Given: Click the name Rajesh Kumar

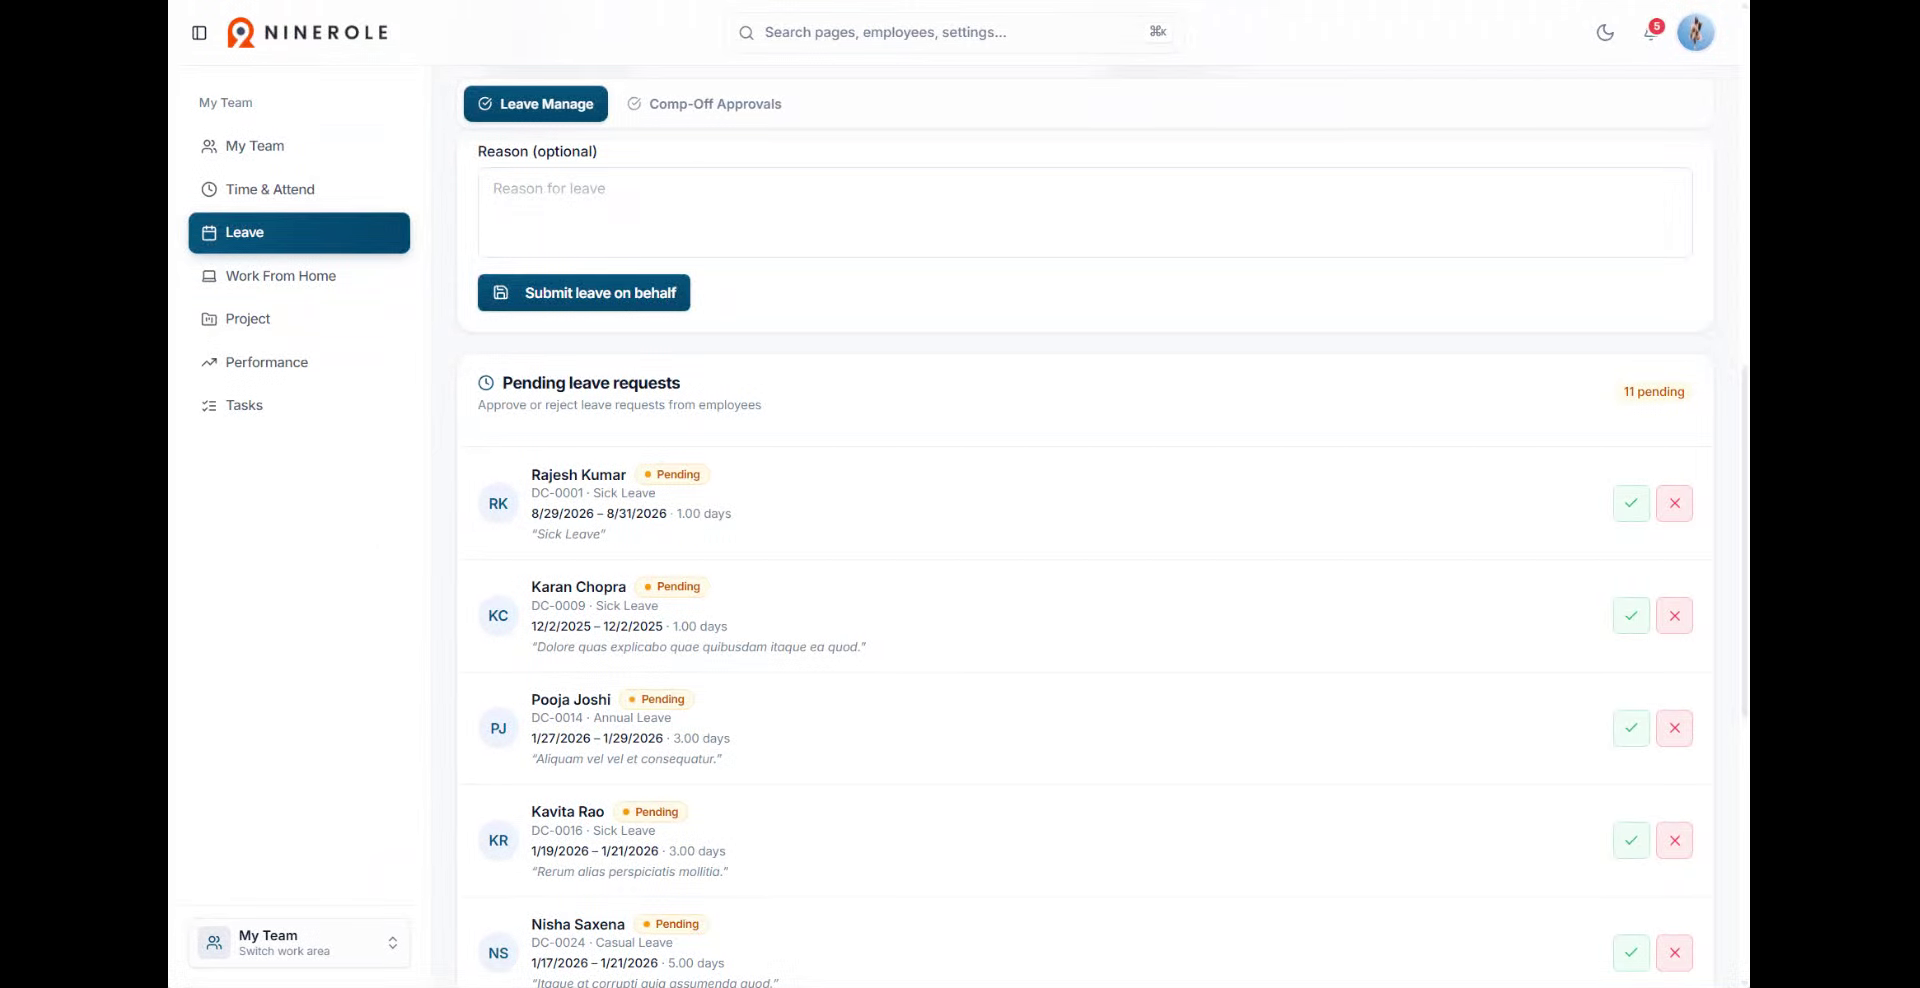Looking at the screenshot, I should (578, 475).
